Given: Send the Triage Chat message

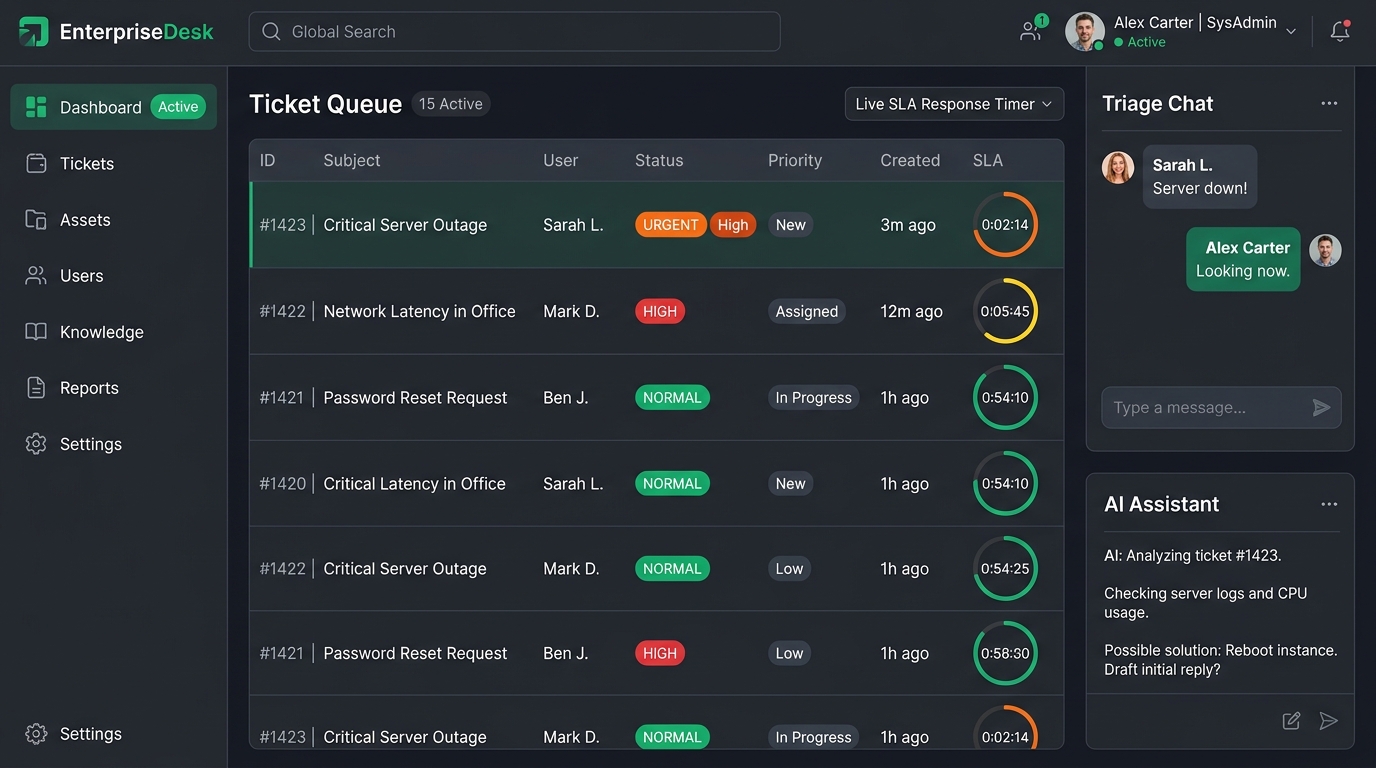Looking at the screenshot, I should coord(1321,407).
